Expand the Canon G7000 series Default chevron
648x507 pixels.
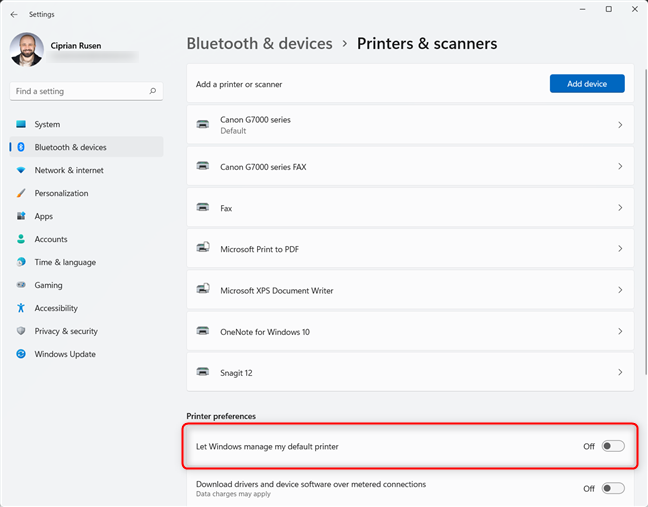point(620,124)
